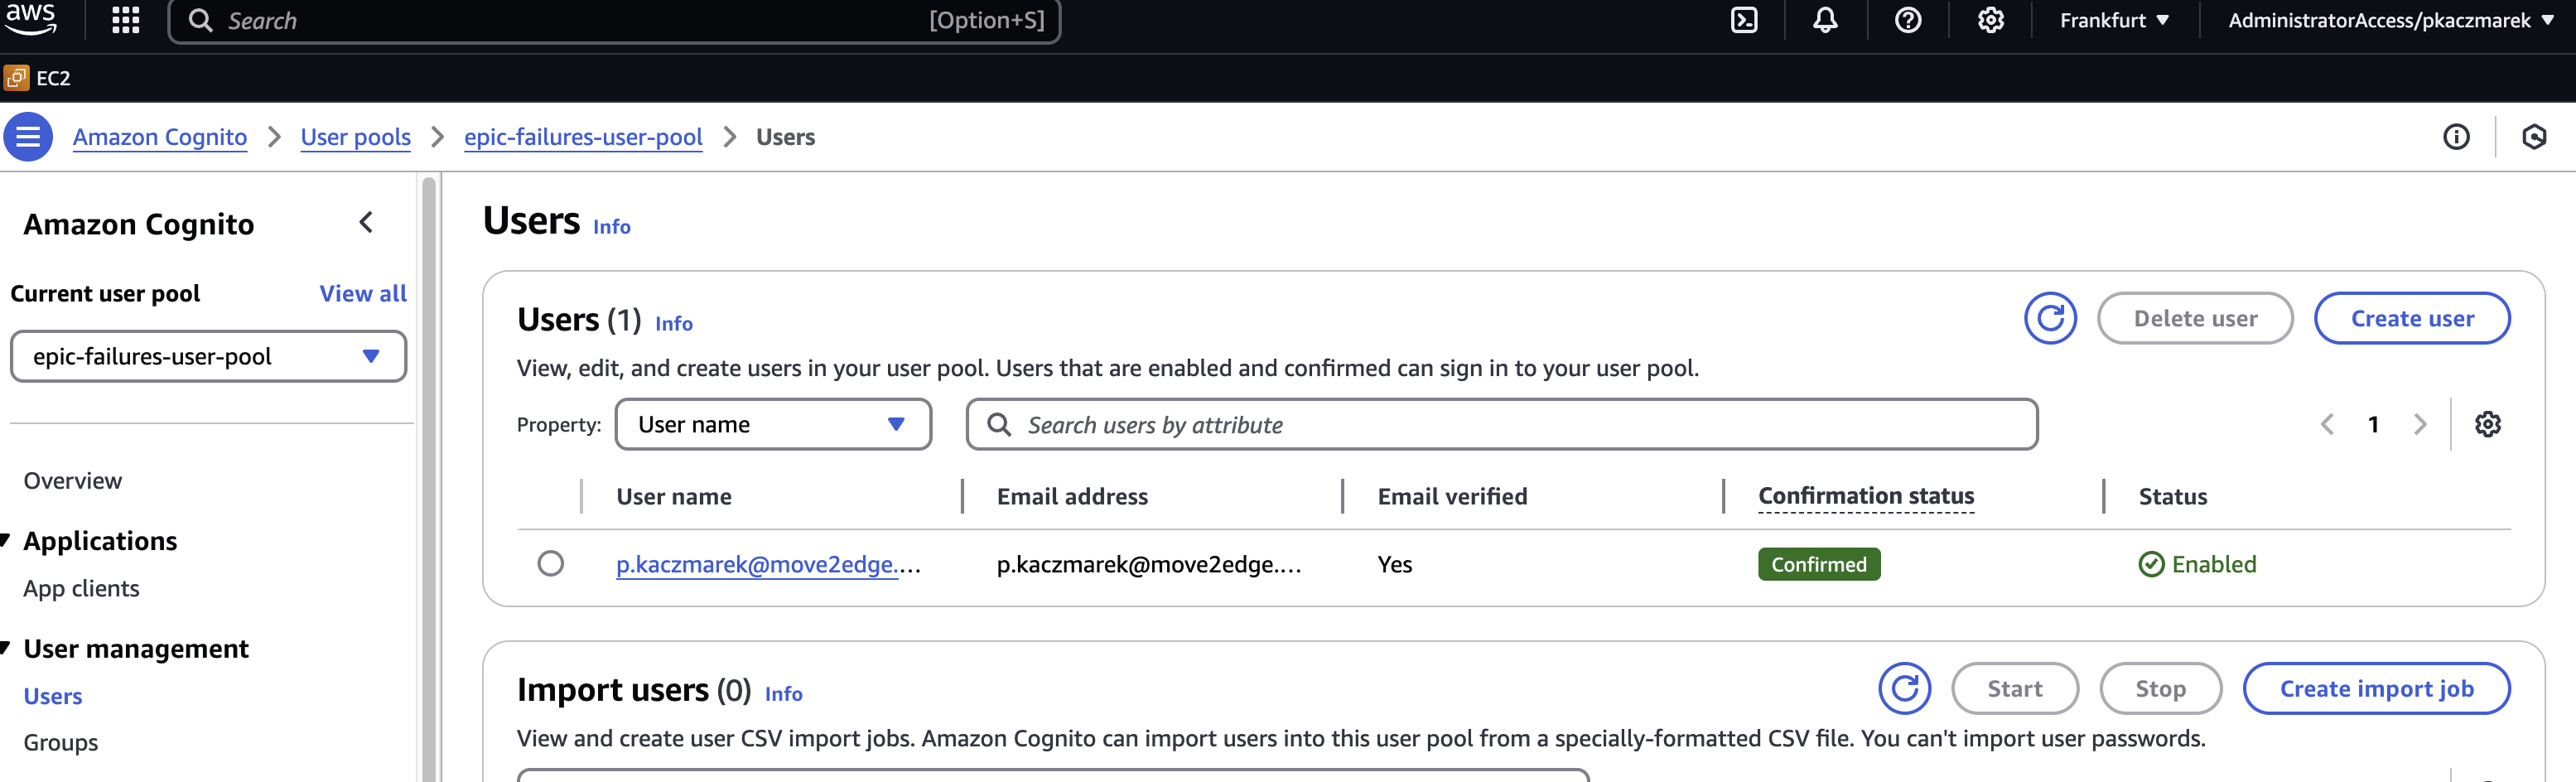
Task: Open the current user pool selector
Action: (208, 356)
